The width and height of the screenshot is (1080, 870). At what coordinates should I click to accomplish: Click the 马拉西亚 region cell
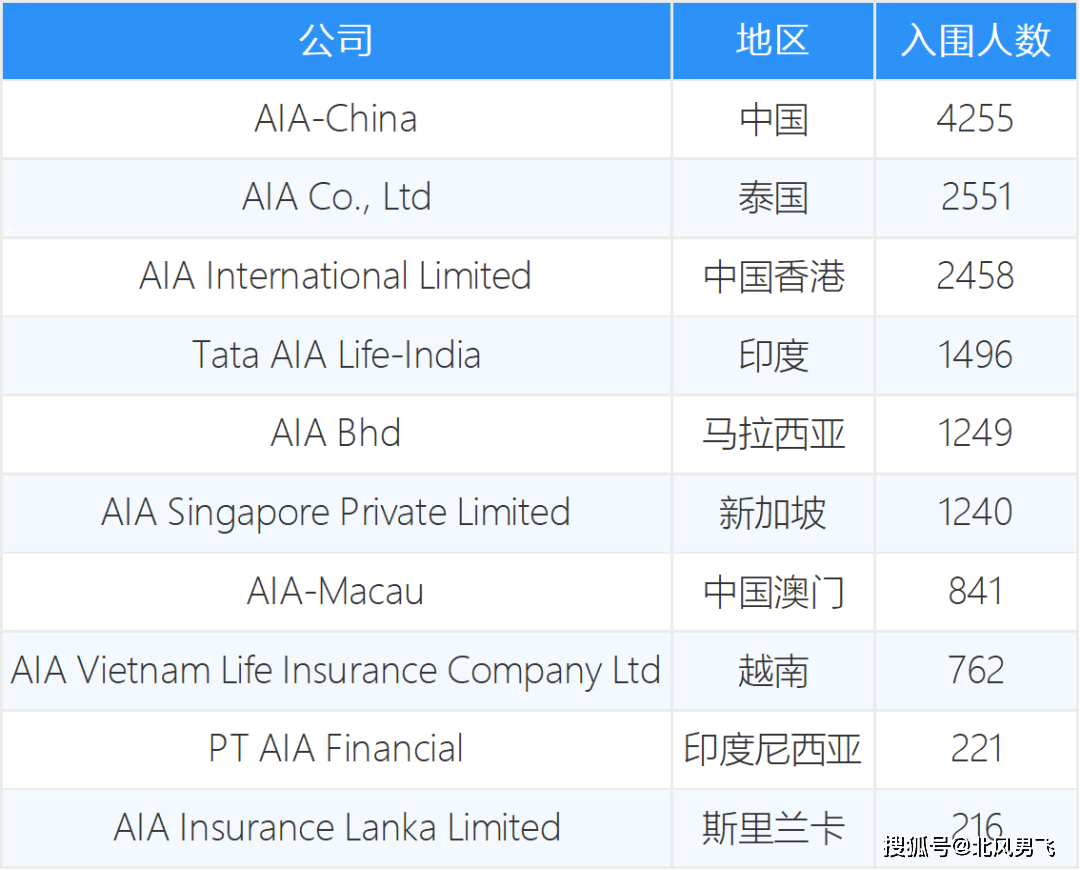tap(772, 434)
